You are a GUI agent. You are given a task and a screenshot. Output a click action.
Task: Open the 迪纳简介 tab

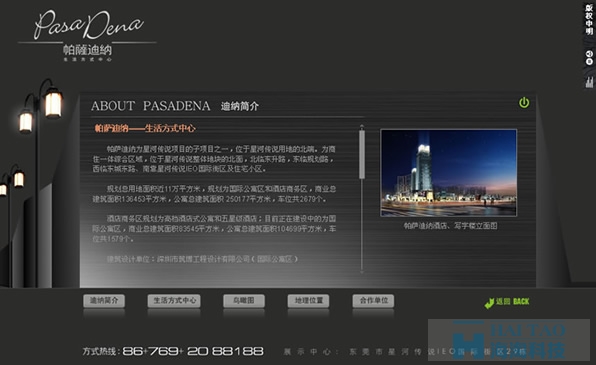pyautogui.click(x=104, y=301)
